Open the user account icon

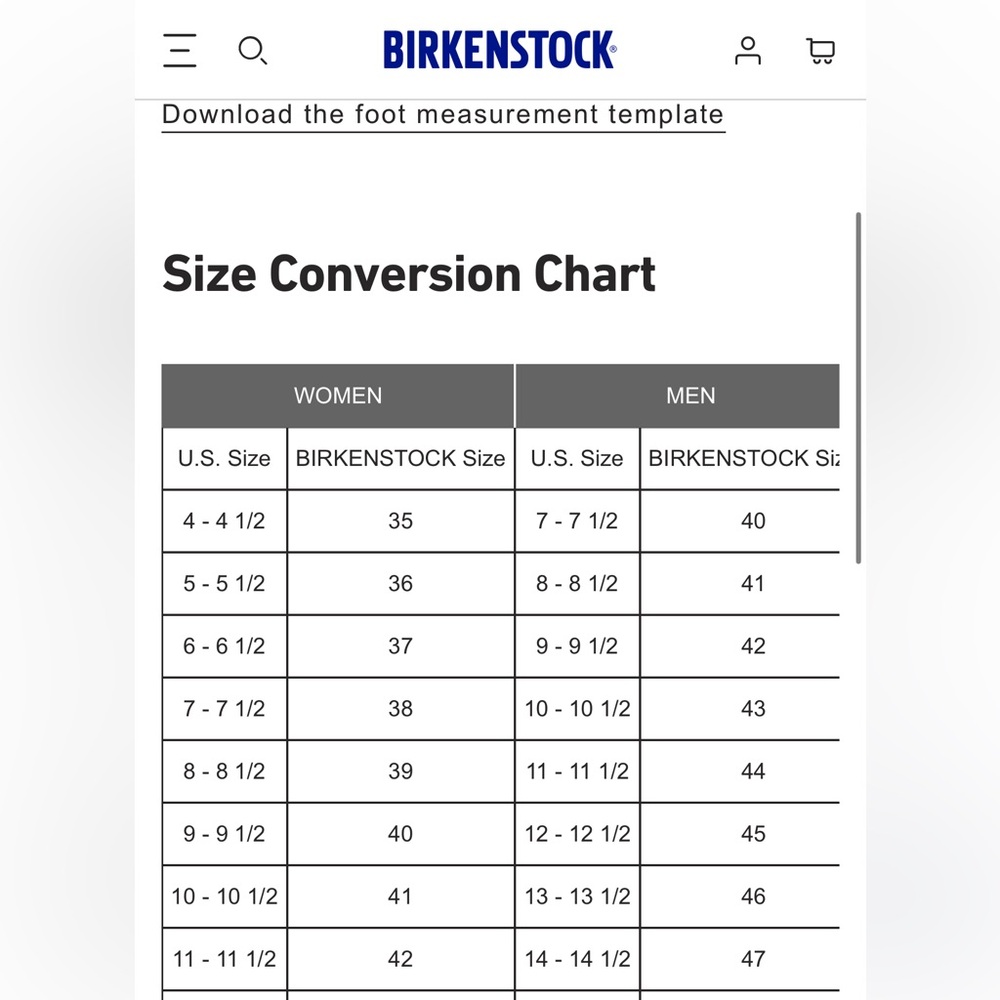[747, 50]
